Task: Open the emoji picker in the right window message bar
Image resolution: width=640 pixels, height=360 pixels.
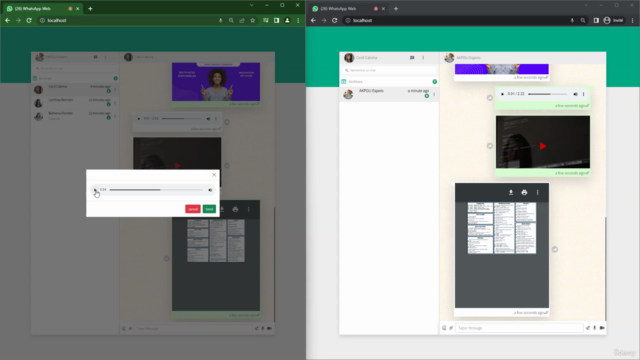Action: tap(444, 328)
